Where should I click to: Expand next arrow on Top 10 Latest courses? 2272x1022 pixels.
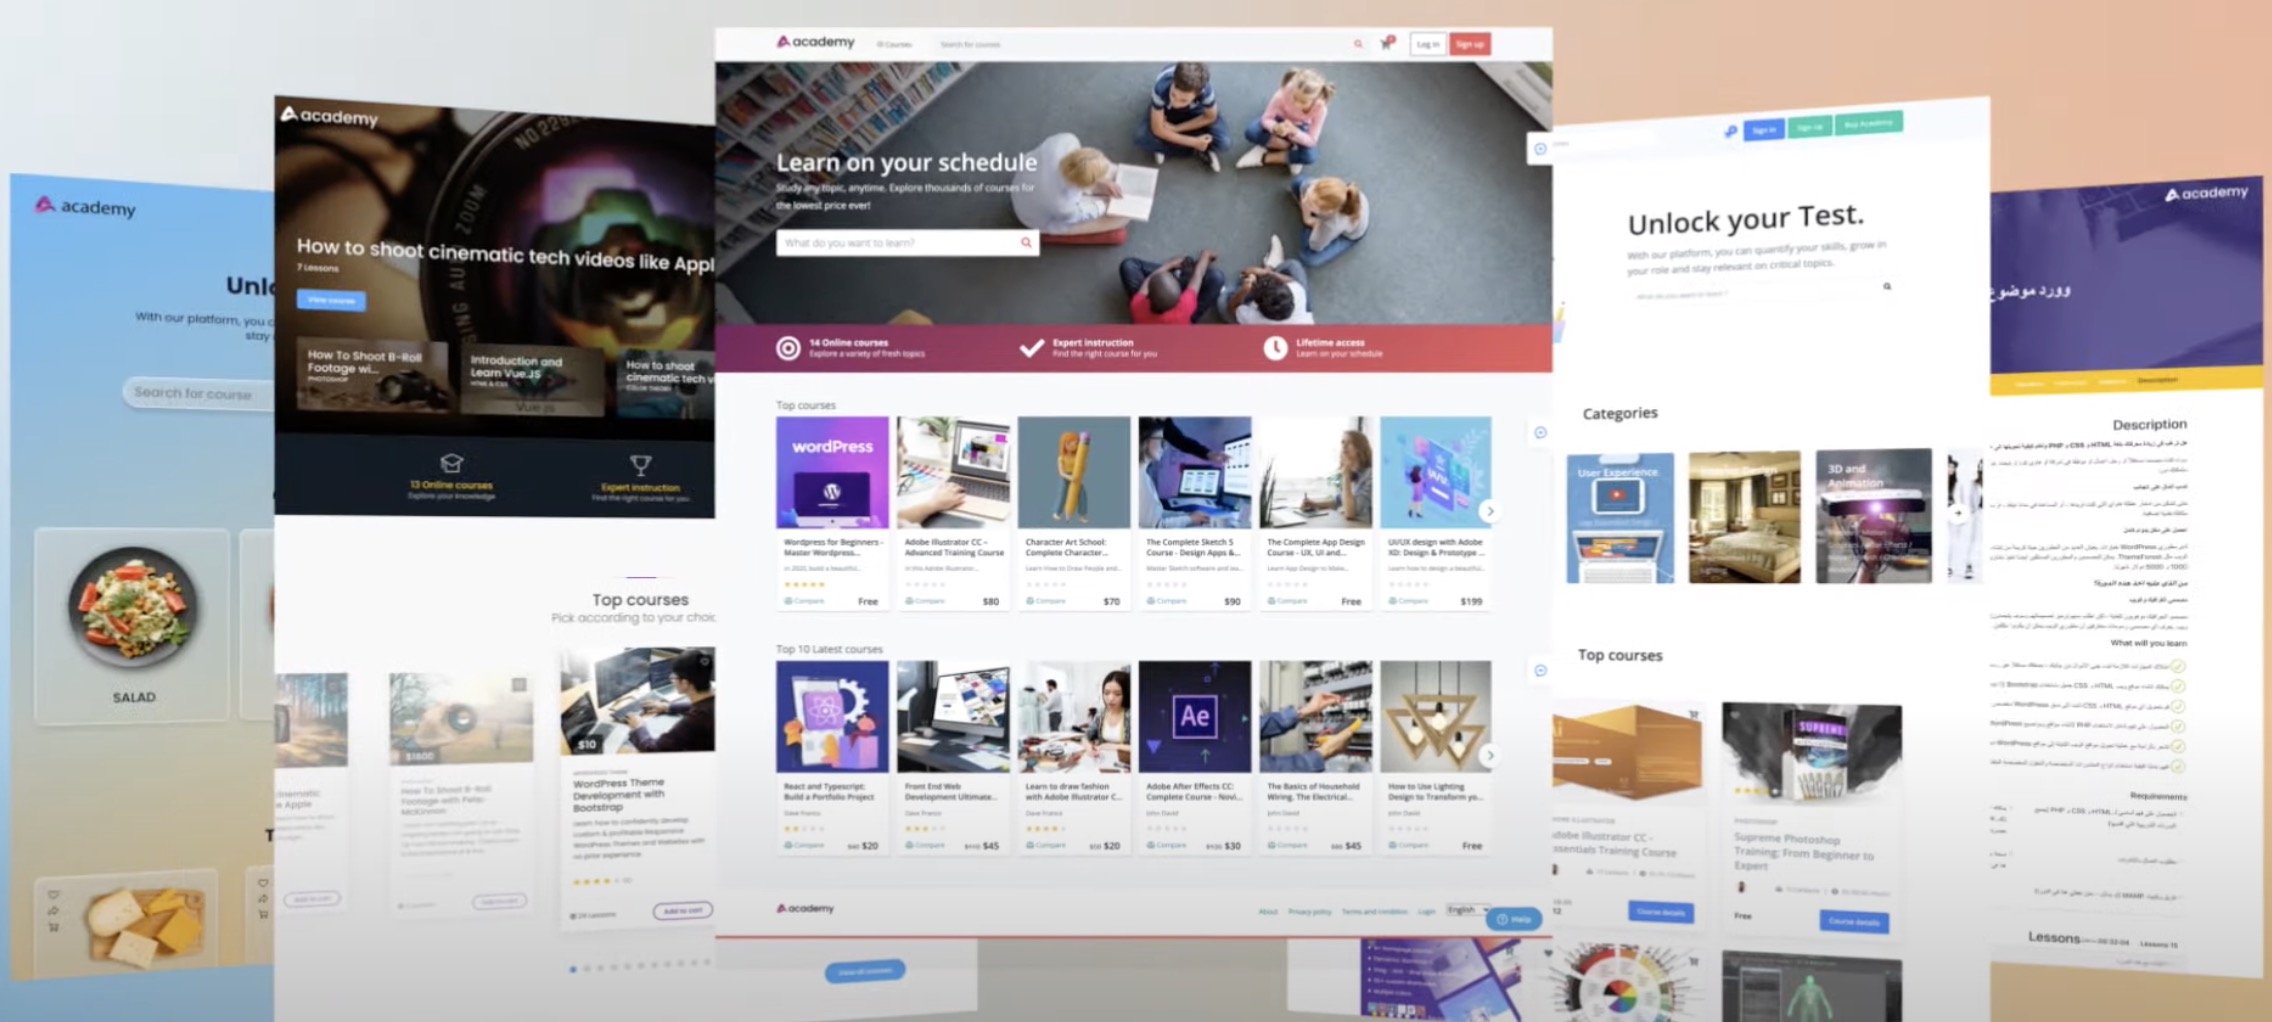1490,755
